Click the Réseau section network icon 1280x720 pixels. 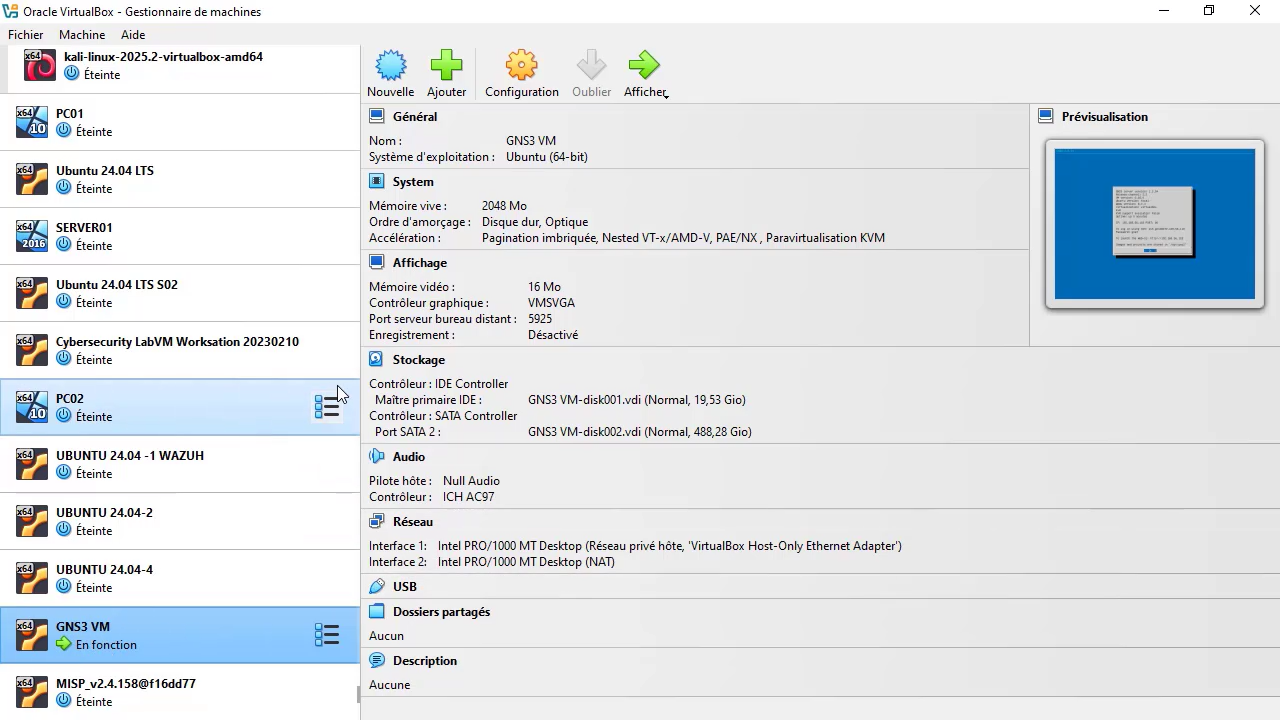click(x=377, y=521)
